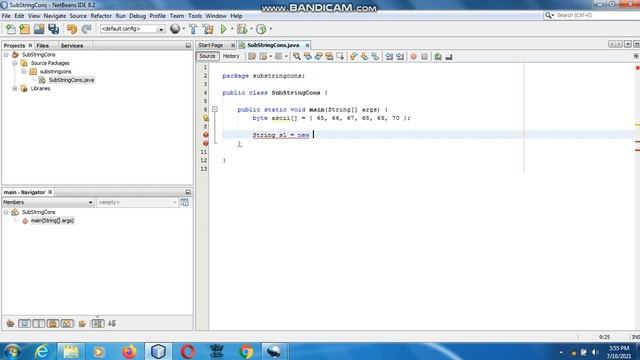Toggle Show Non-Public Members navigator filter
Image resolution: width=640 pixels, height=360 pixels.
pos(53,324)
